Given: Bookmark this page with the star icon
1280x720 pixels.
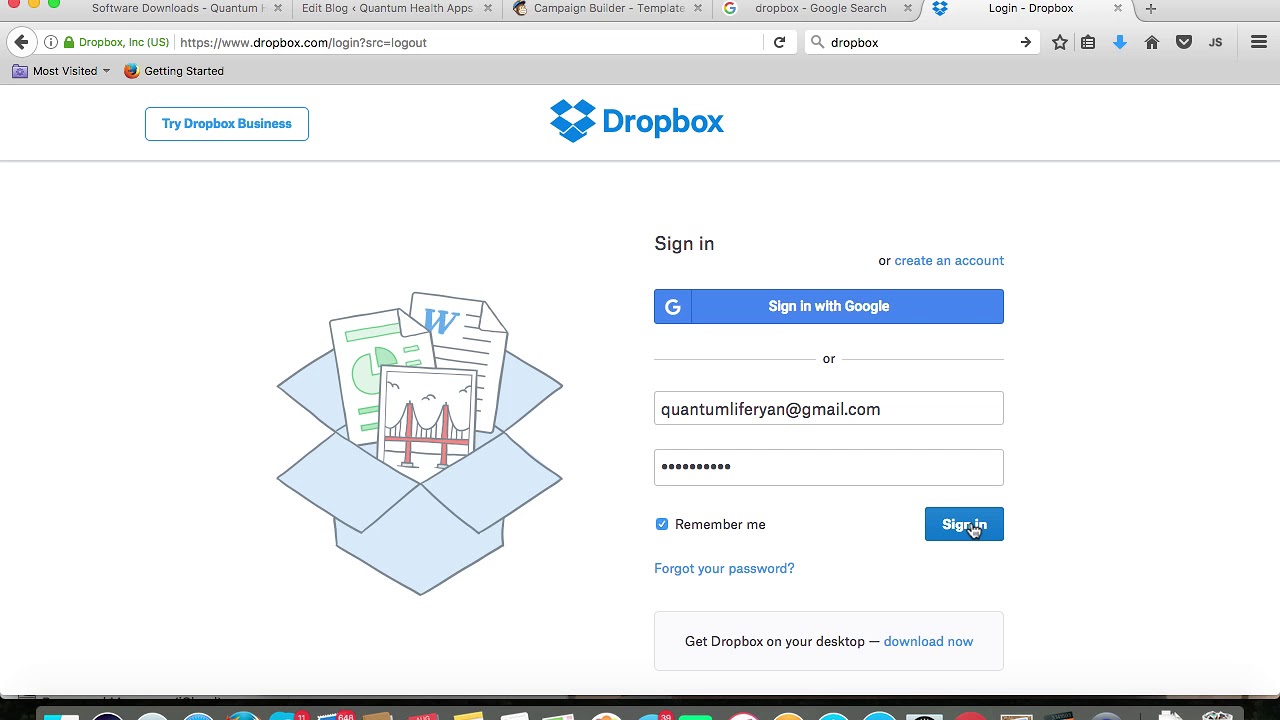Looking at the screenshot, I should pos(1060,42).
